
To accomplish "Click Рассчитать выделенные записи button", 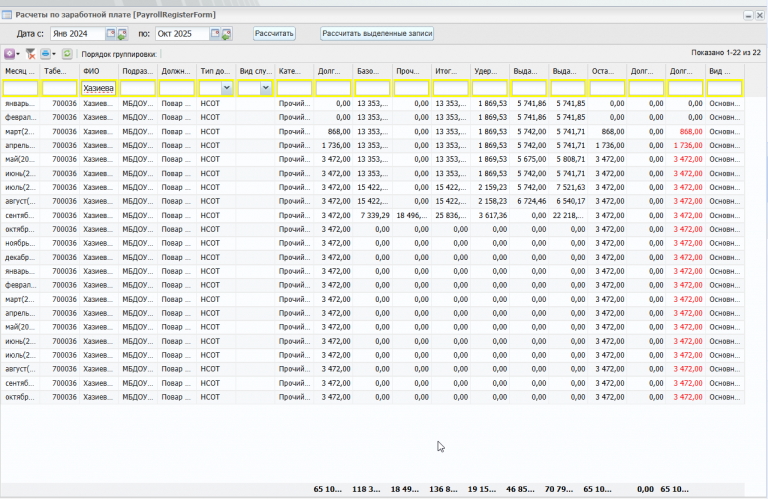I will [377, 34].
